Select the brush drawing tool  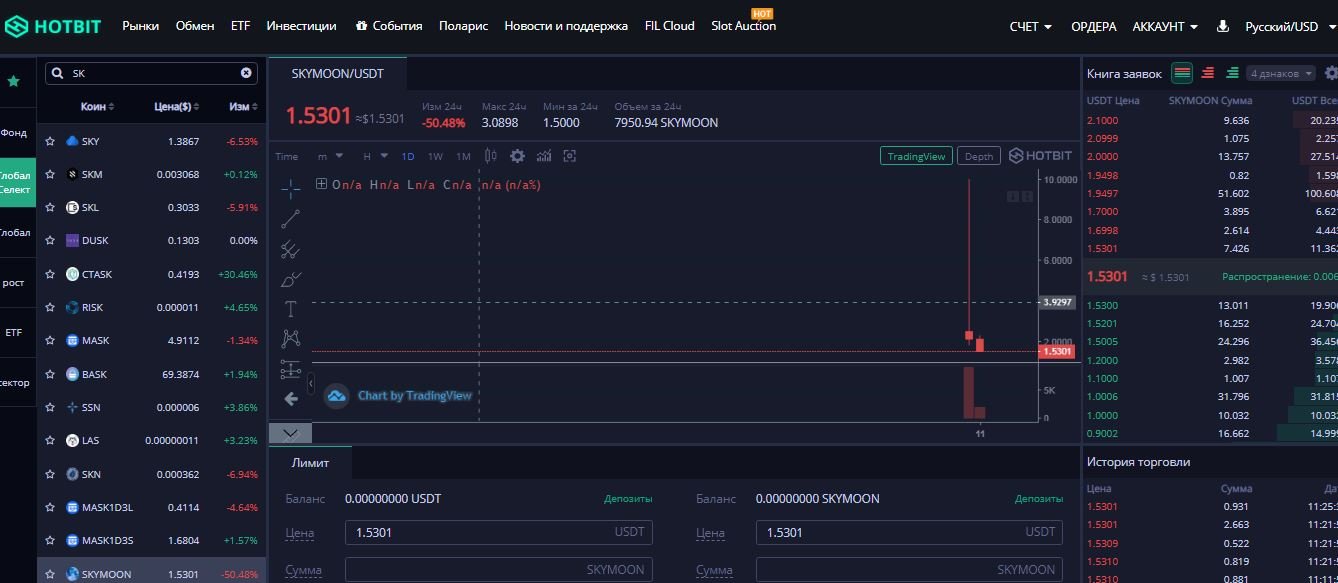click(x=290, y=279)
